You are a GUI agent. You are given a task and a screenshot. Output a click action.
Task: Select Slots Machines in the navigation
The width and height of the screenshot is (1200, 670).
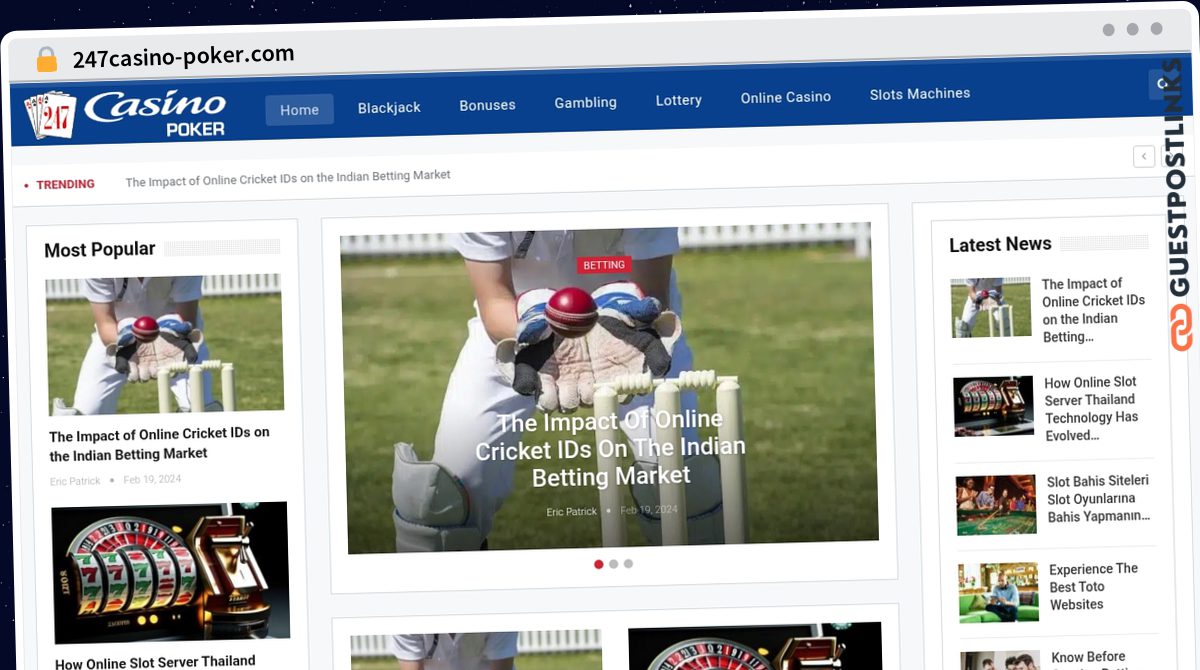tap(920, 93)
